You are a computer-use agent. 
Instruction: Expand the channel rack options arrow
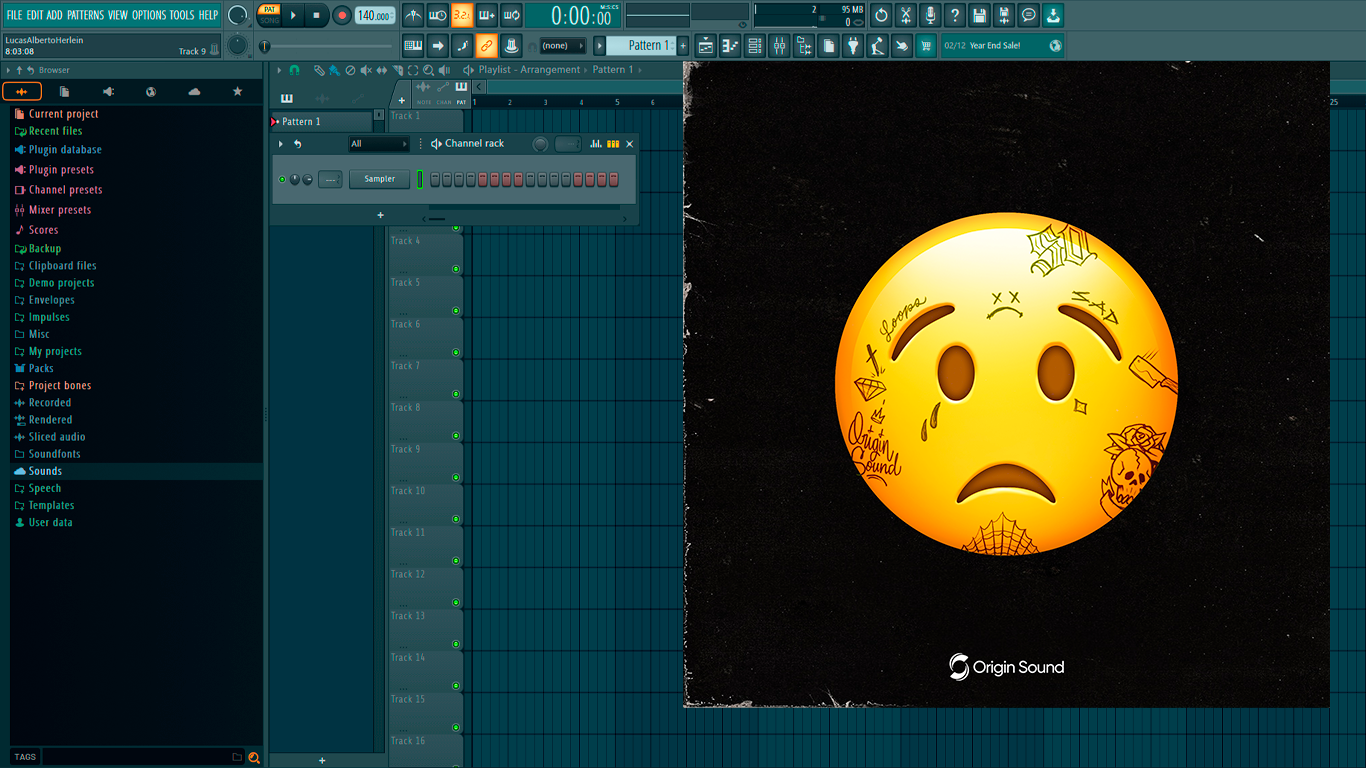[x=281, y=144]
